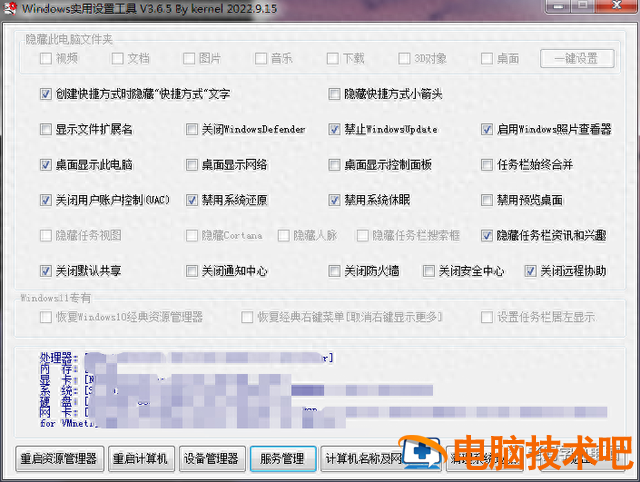The image size is (640, 482).
Task: Uncheck 隐藏任务栏资讯和兴趣
Action: pos(487,235)
